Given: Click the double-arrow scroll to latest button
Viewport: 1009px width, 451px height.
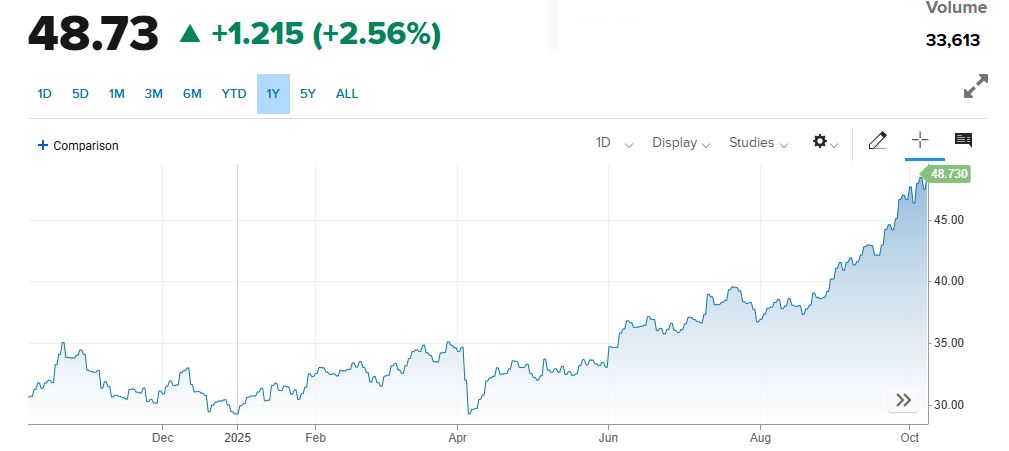Looking at the screenshot, I should (x=903, y=400).
